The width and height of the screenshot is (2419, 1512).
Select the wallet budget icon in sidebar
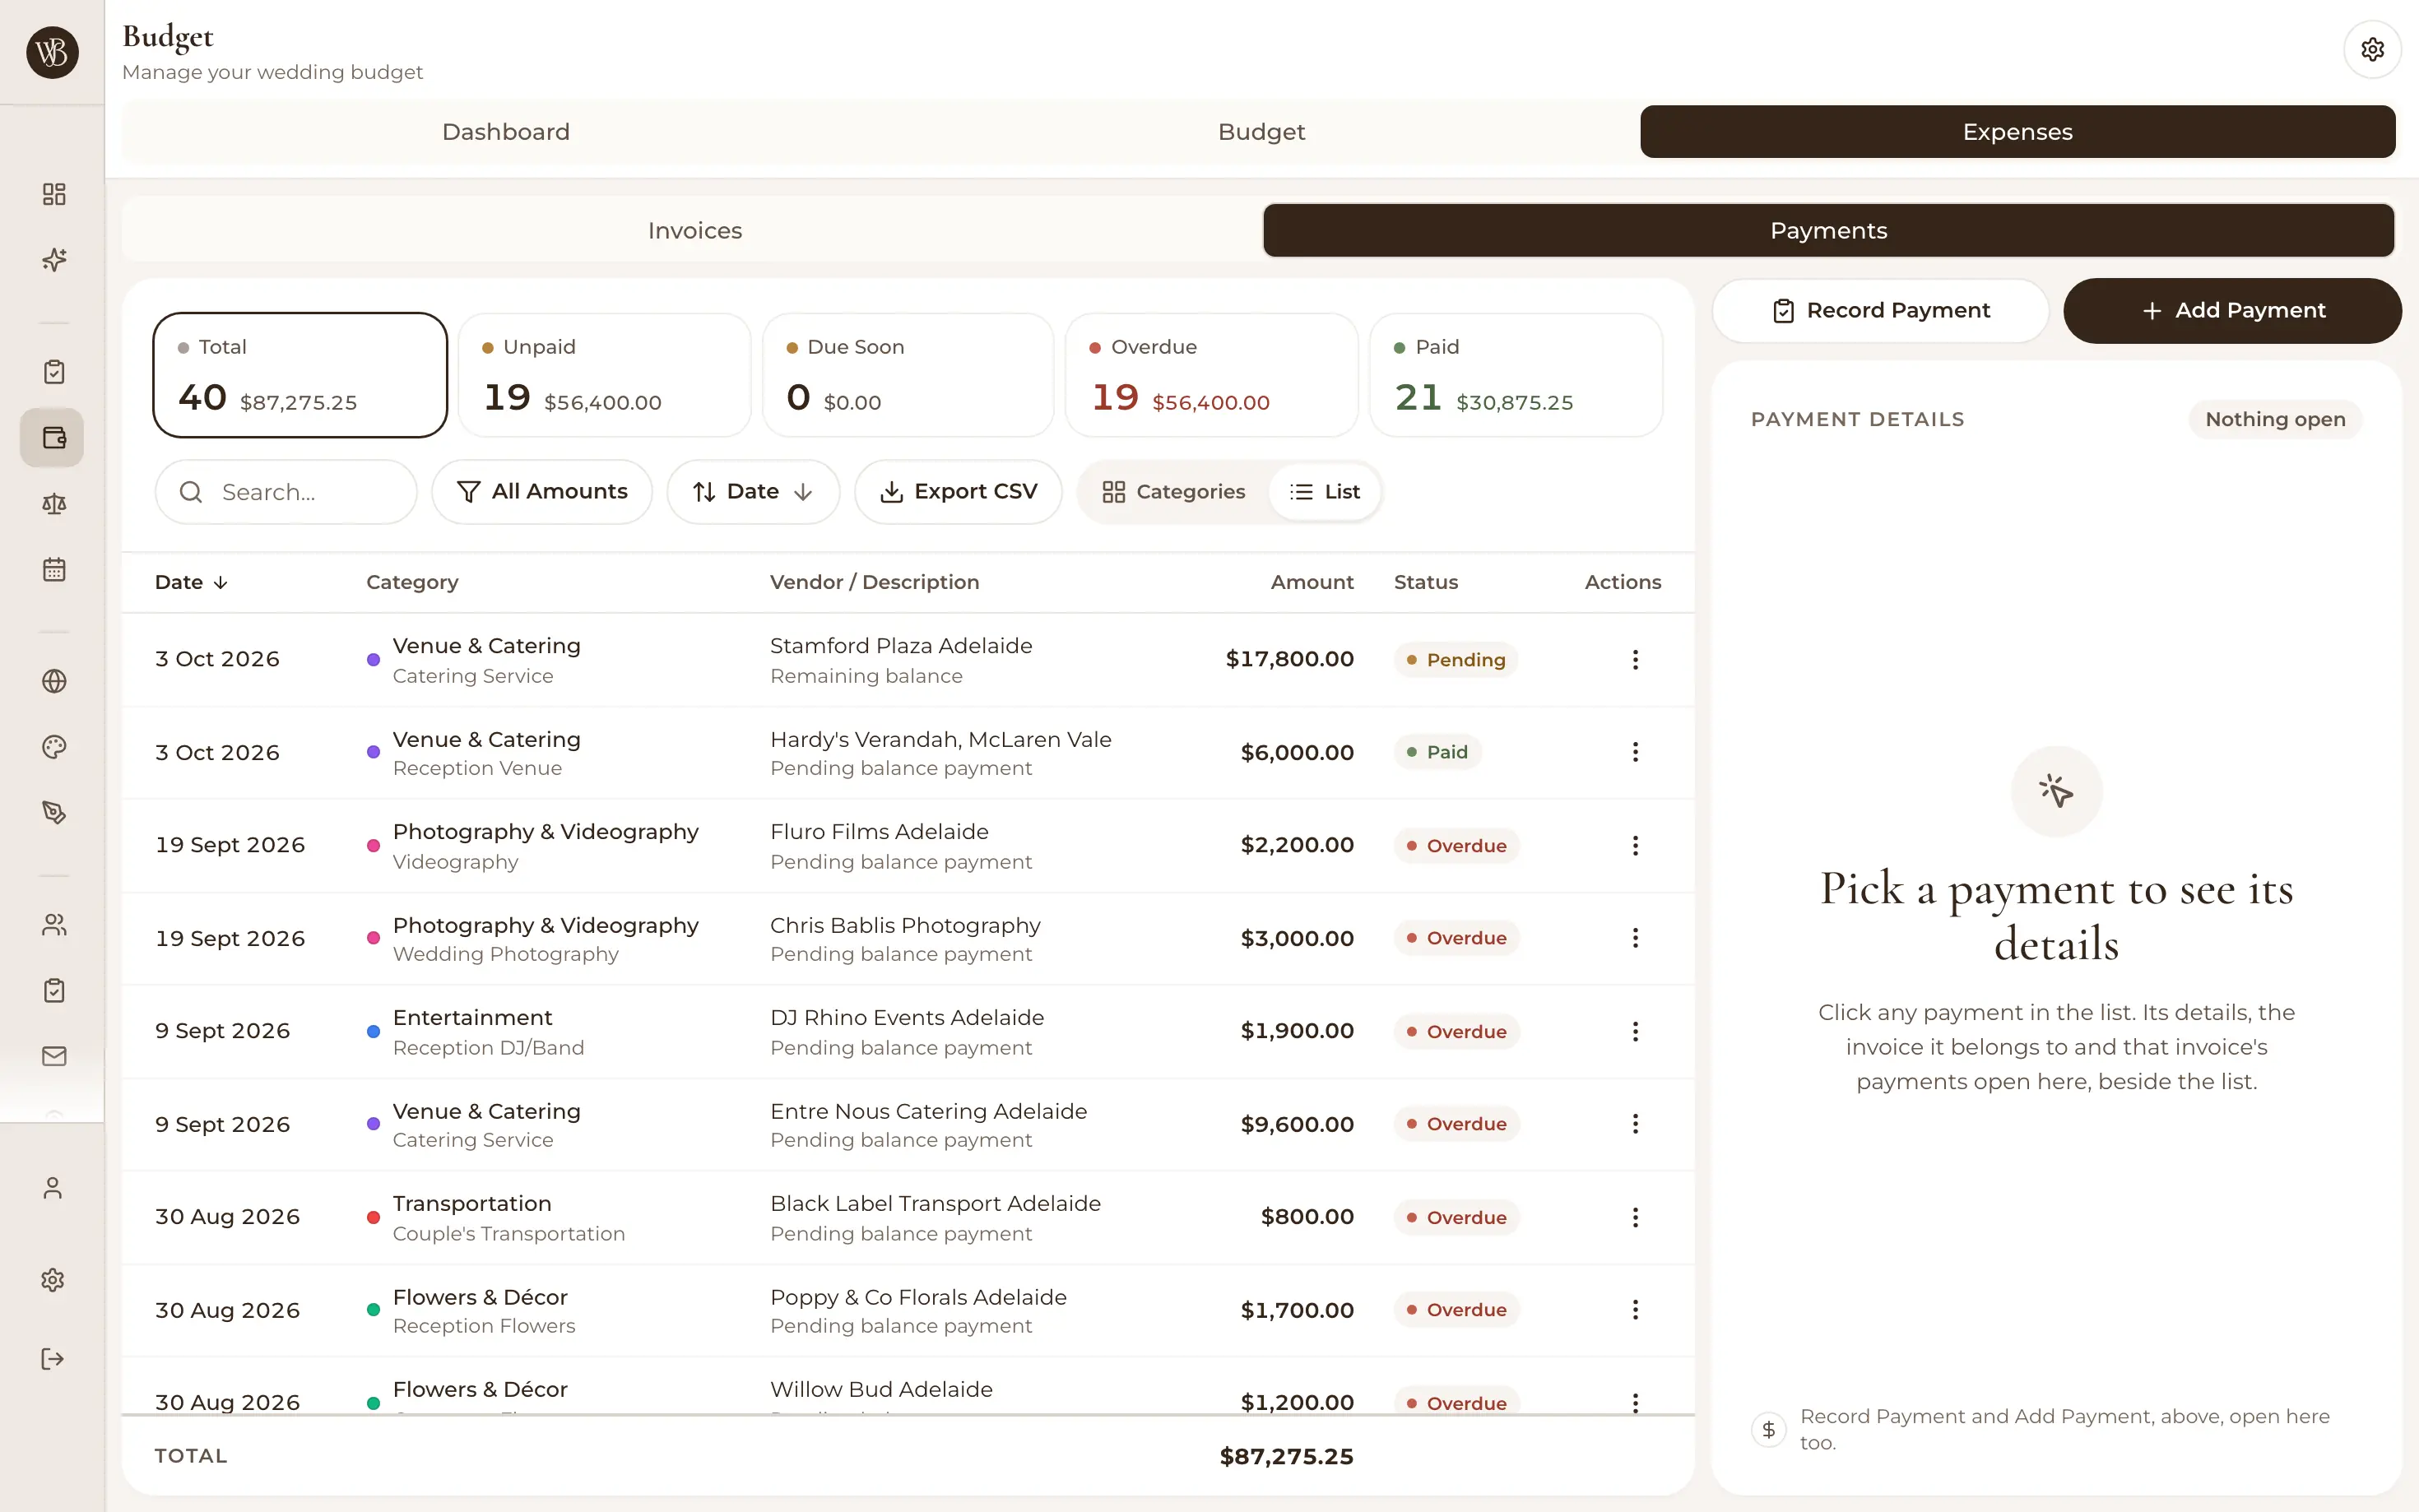(52, 438)
